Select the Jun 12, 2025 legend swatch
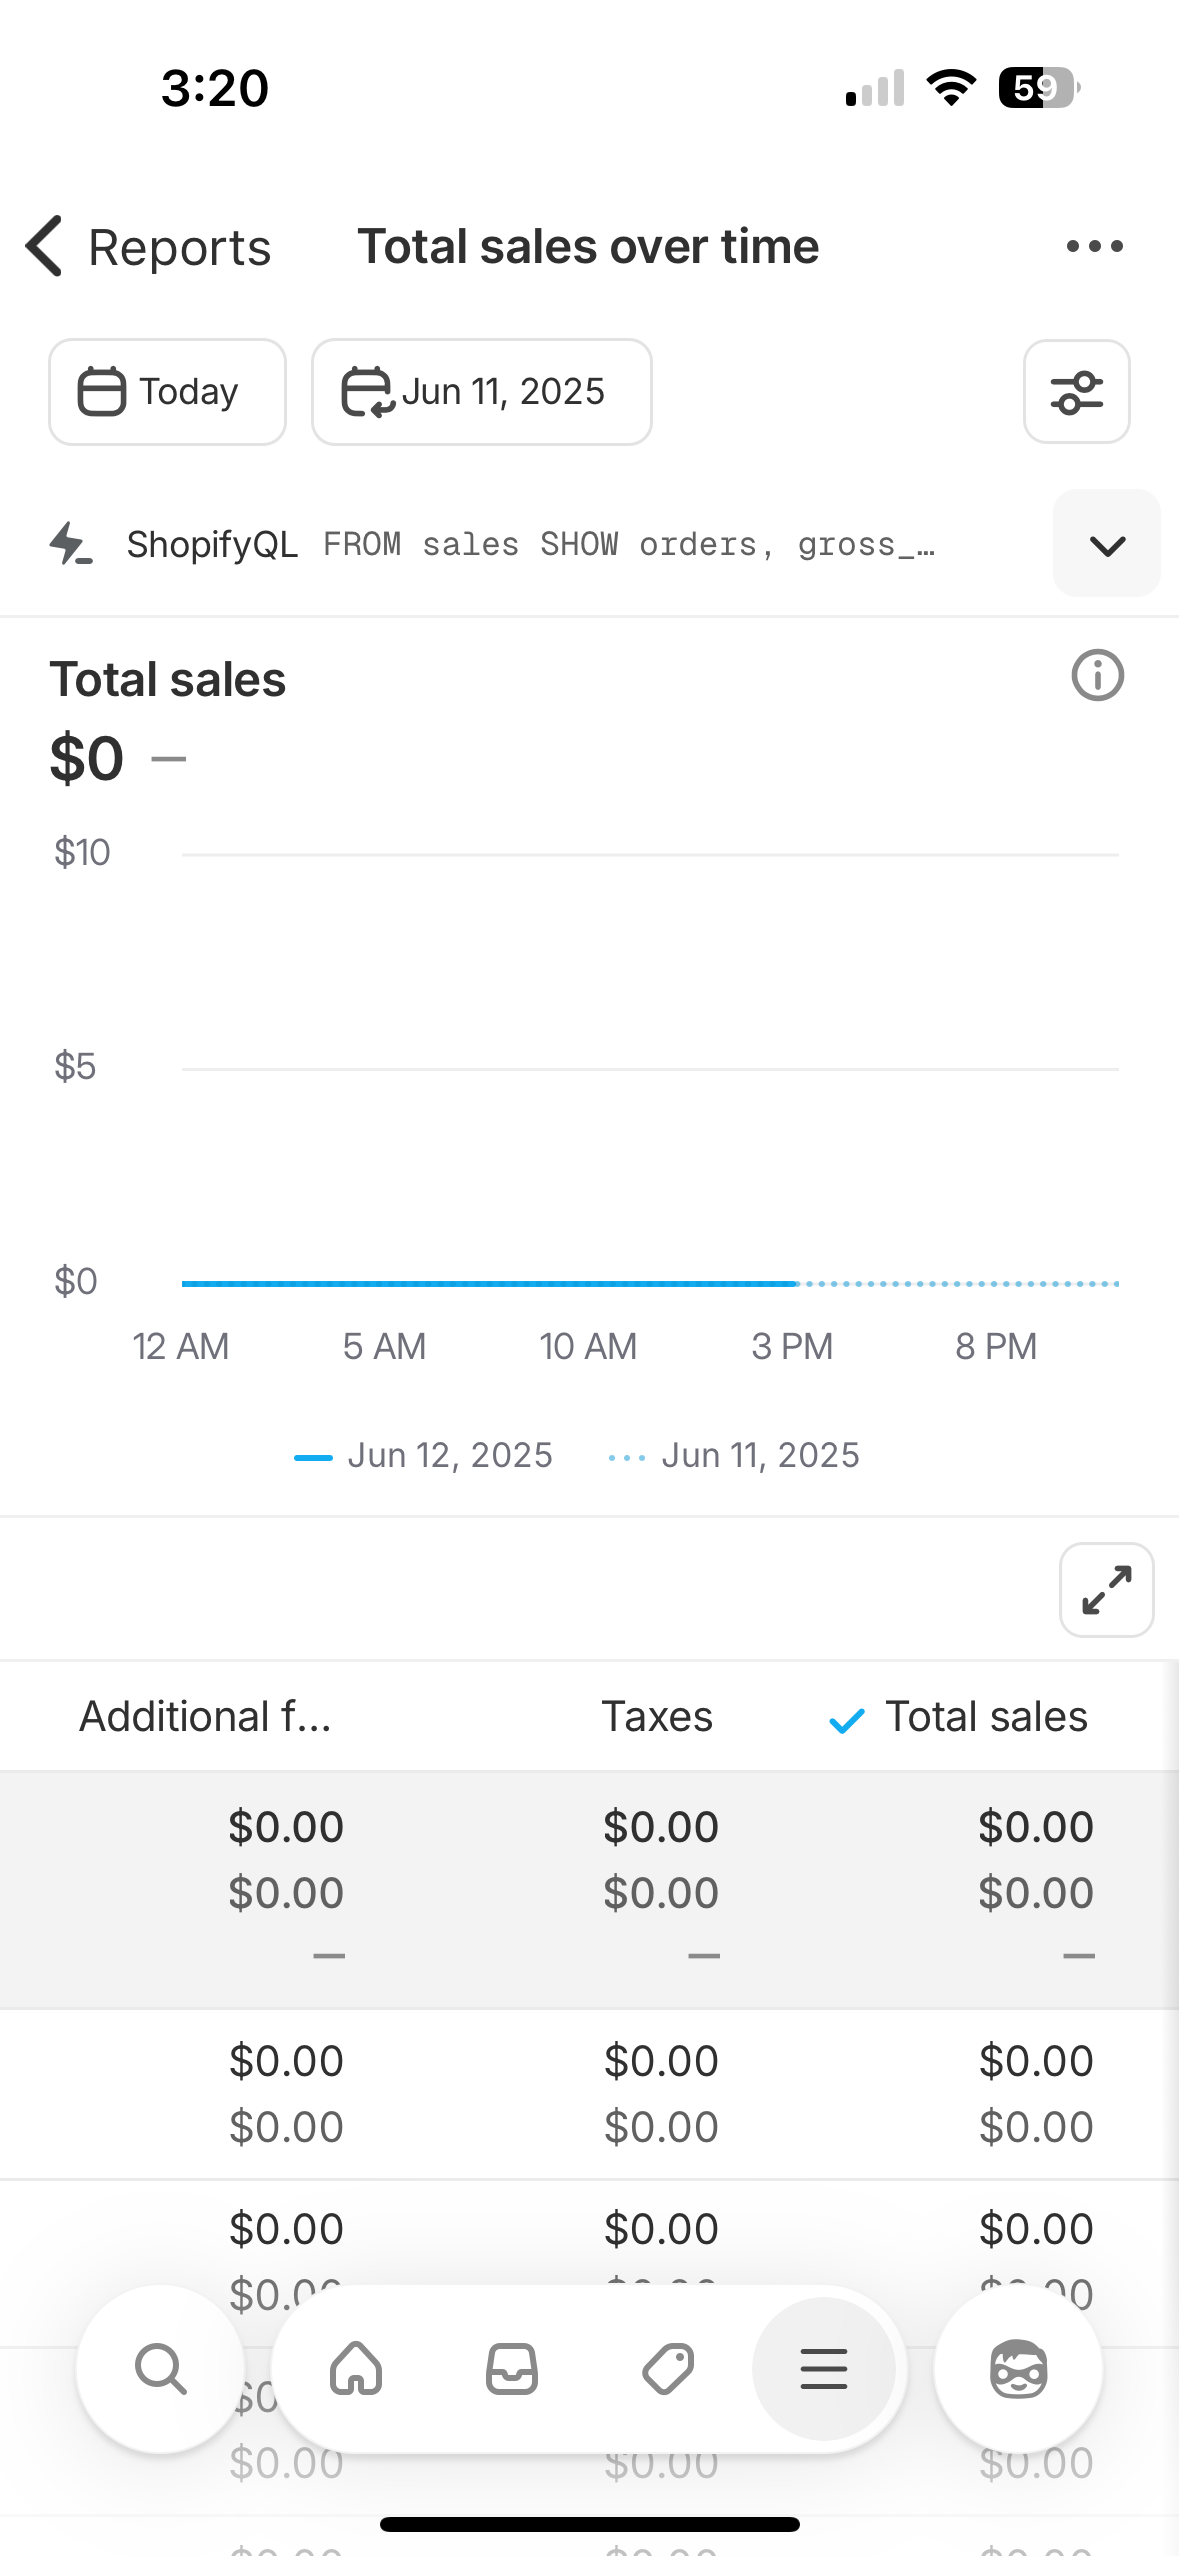The height and width of the screenshot is (2556, 1179). point(313,1457)
